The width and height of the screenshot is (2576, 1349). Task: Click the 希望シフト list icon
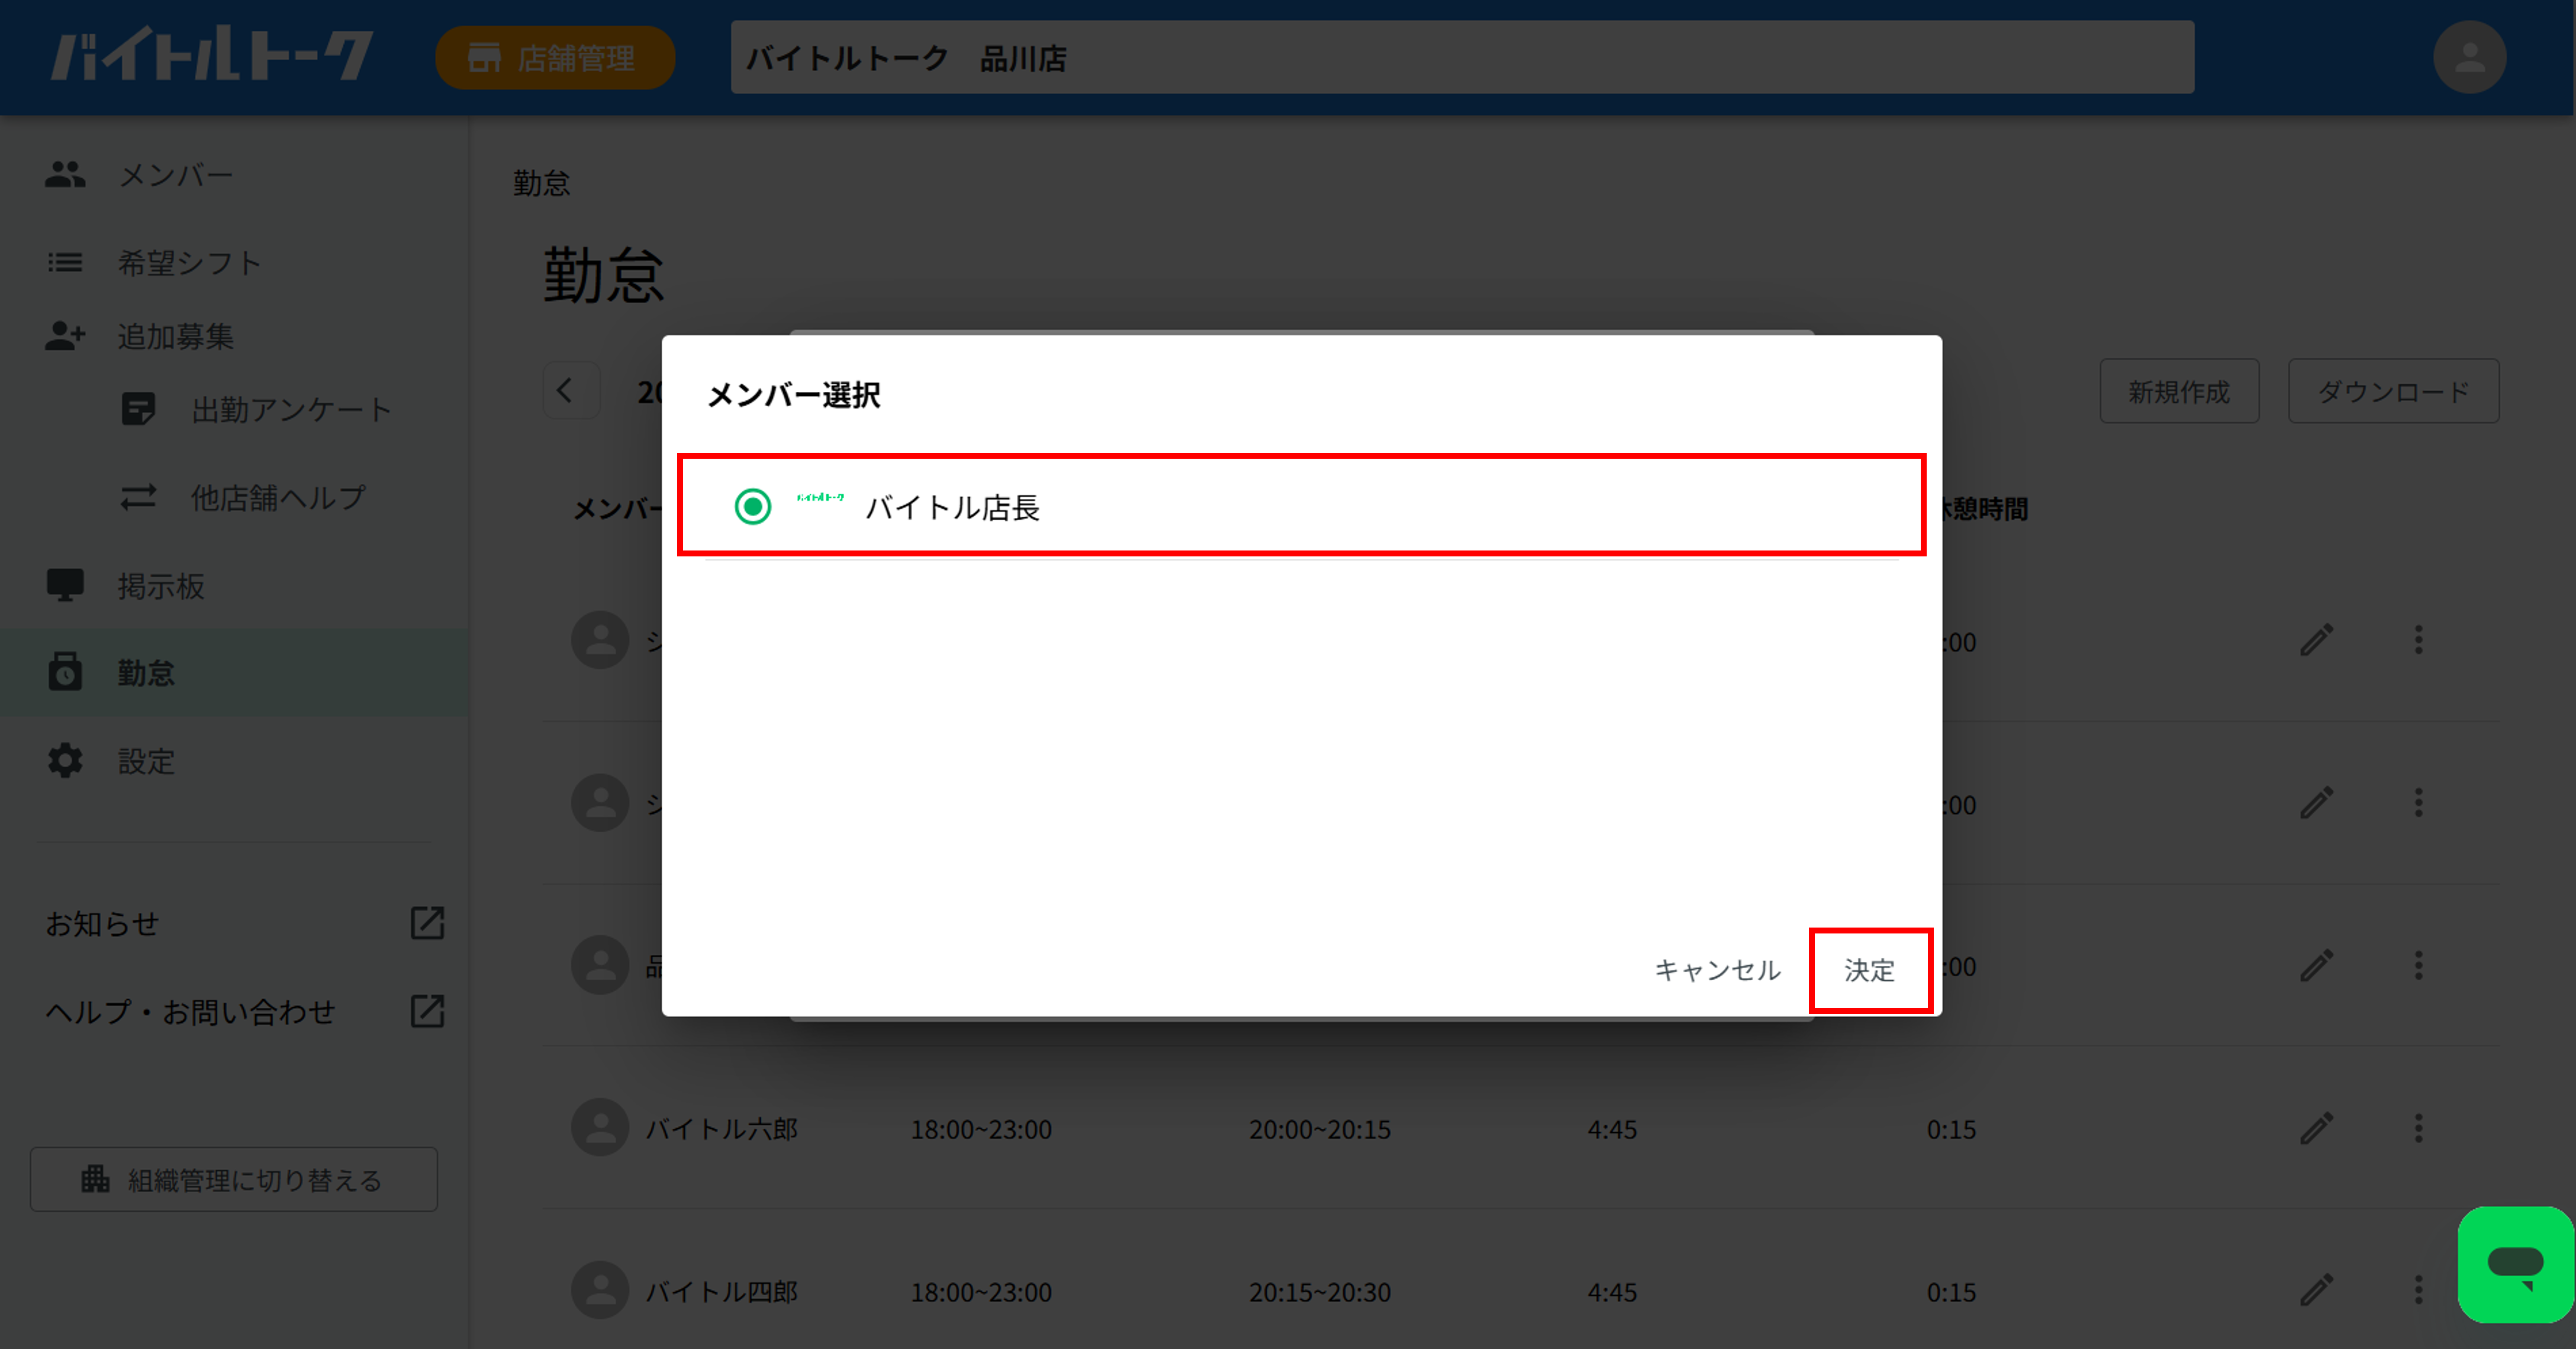click(65, 262)
